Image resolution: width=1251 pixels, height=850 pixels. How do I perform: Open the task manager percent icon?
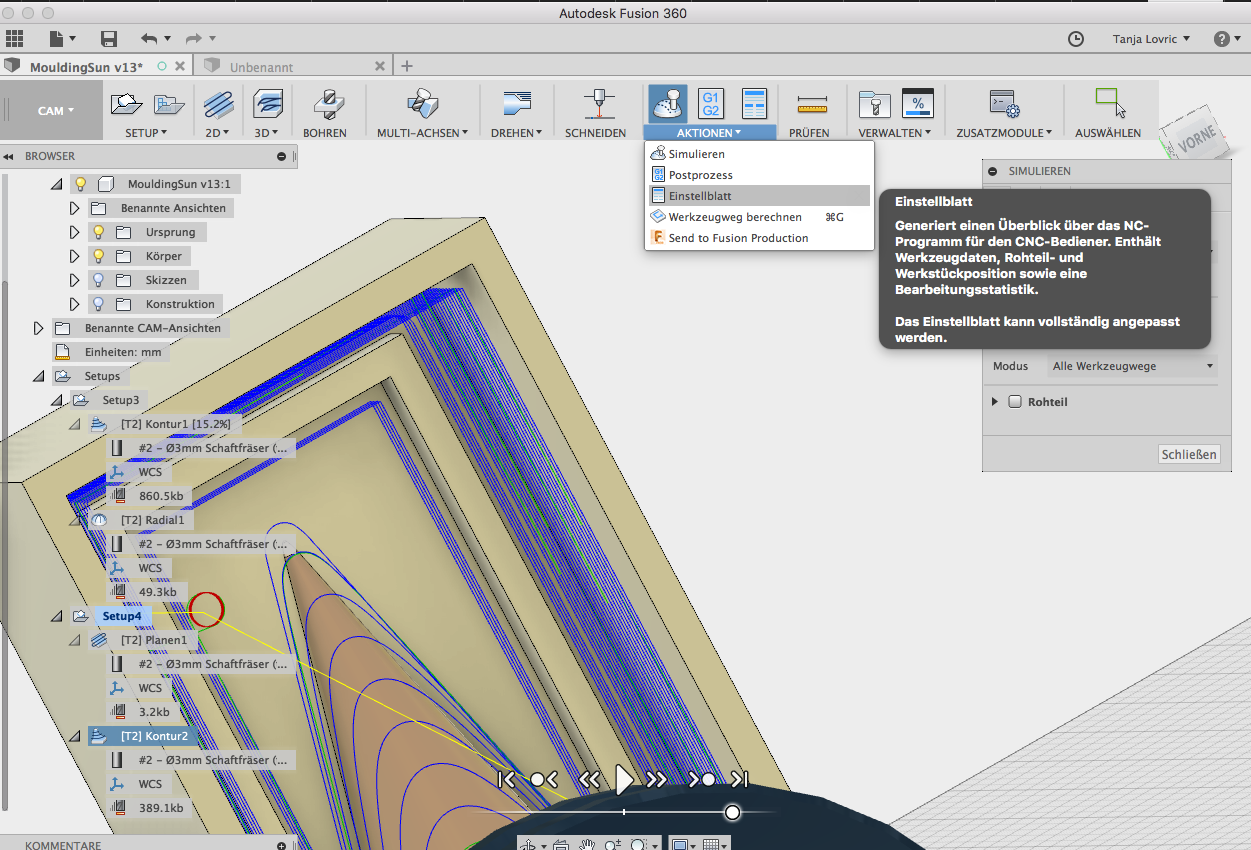(917, 104)
